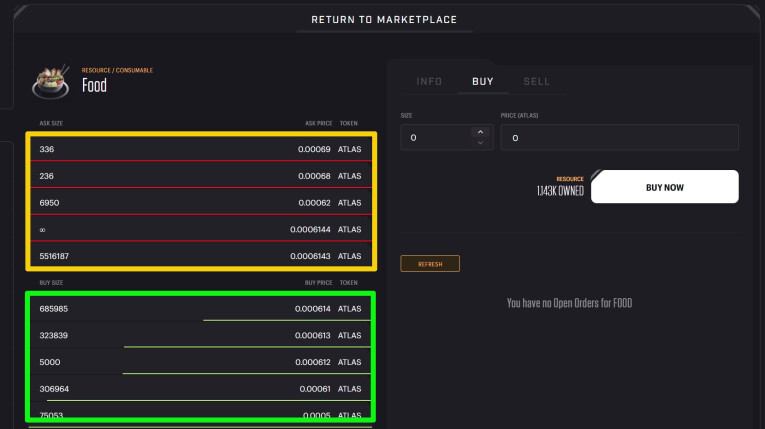Click 'You have no Open Orders for FOOD' message

[569, 303]
